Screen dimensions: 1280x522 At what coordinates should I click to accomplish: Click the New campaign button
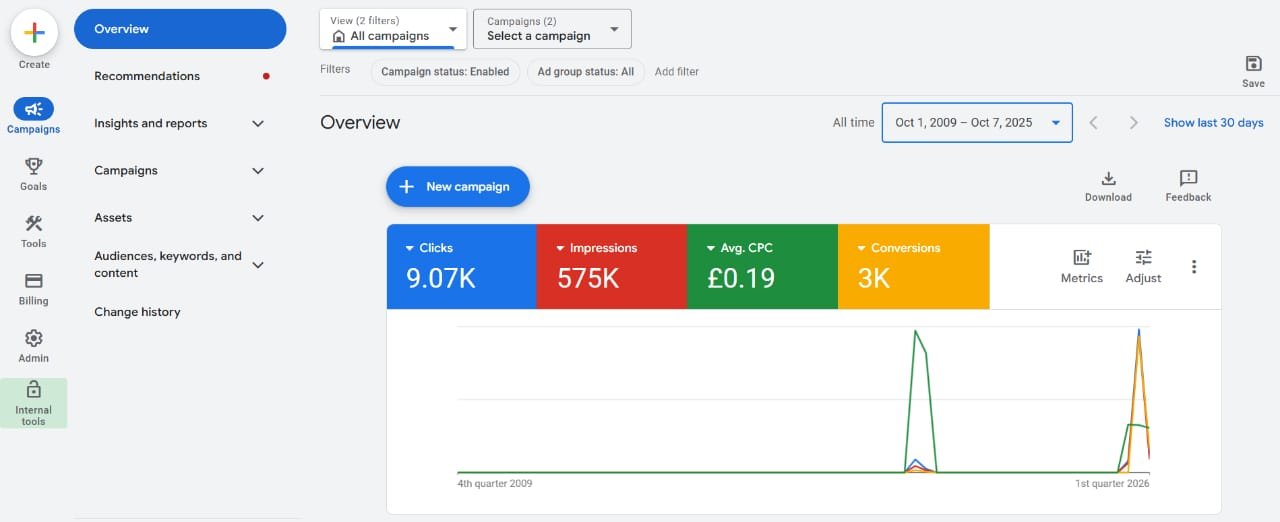point(458,187)
